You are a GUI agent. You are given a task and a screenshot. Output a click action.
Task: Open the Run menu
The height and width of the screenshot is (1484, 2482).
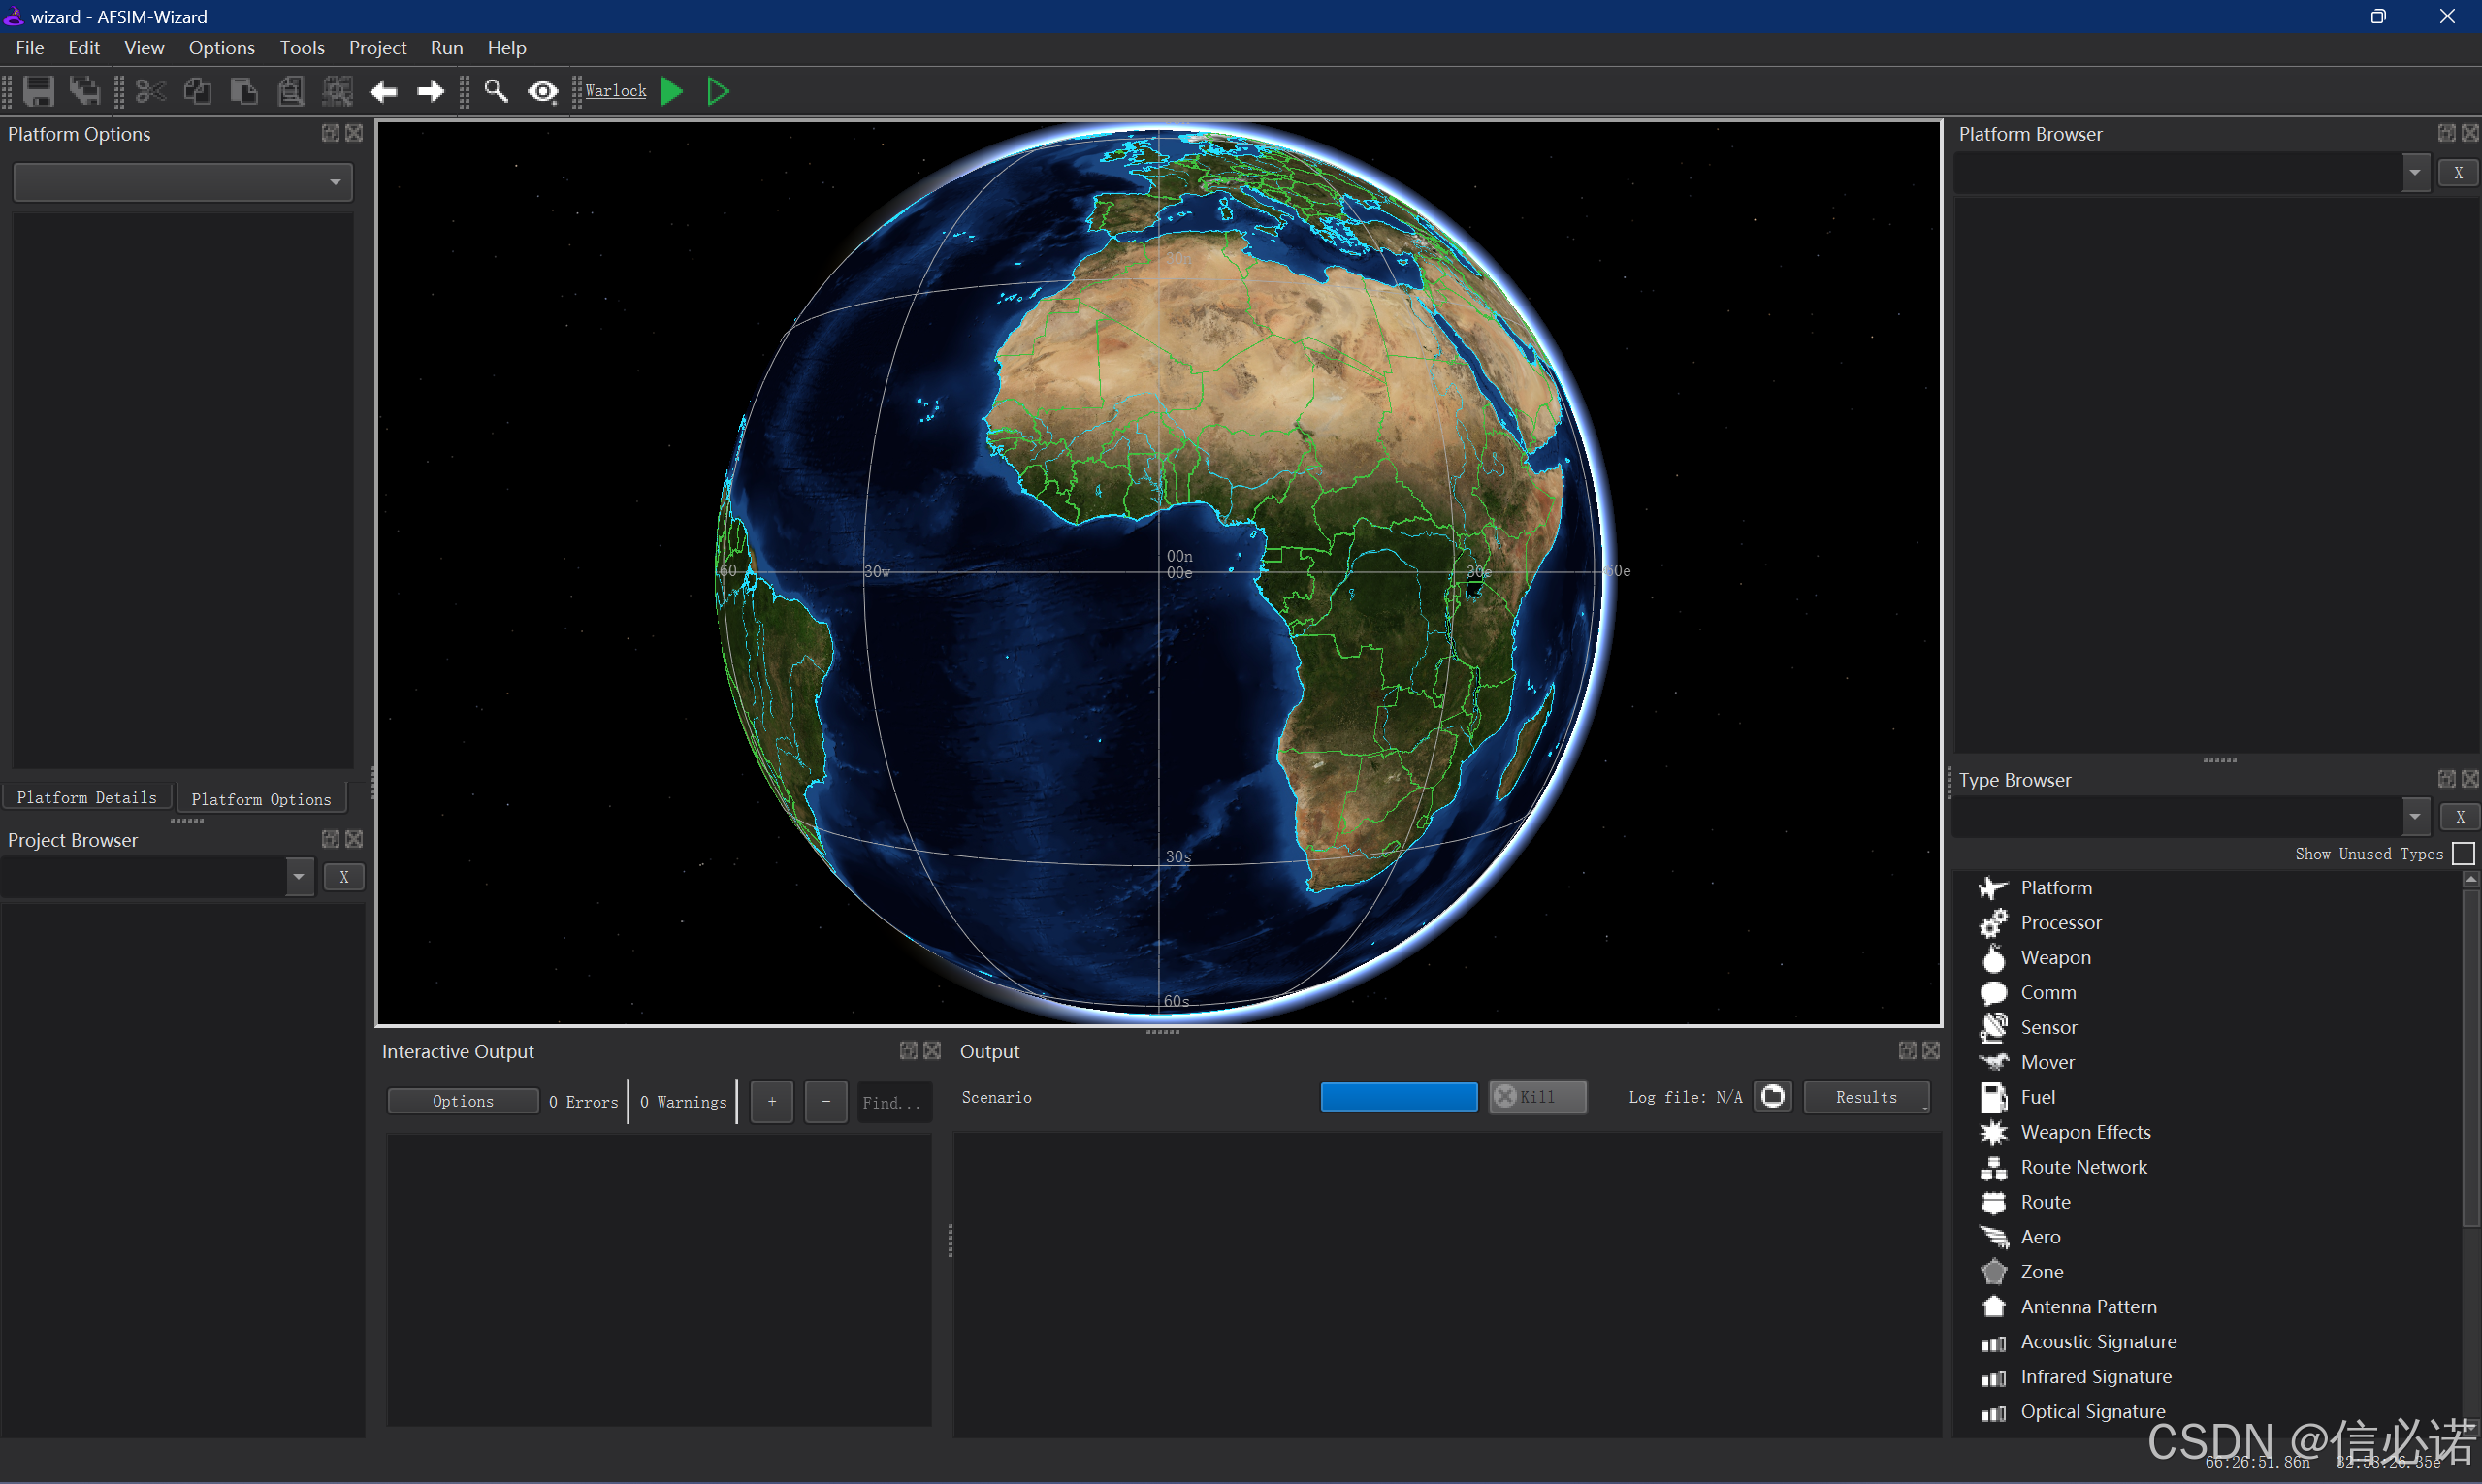[446, 48]
